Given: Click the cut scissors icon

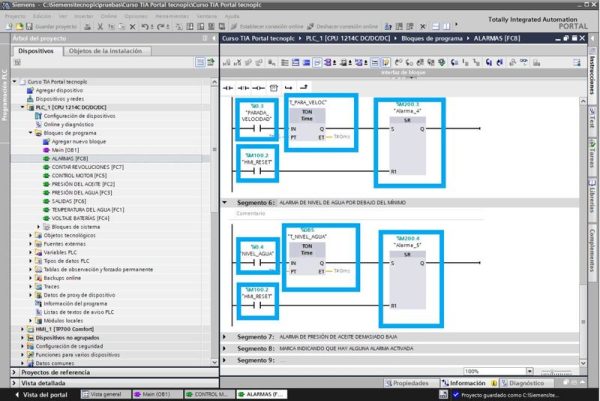Looking at the screenshot, I should click(100, 26).
